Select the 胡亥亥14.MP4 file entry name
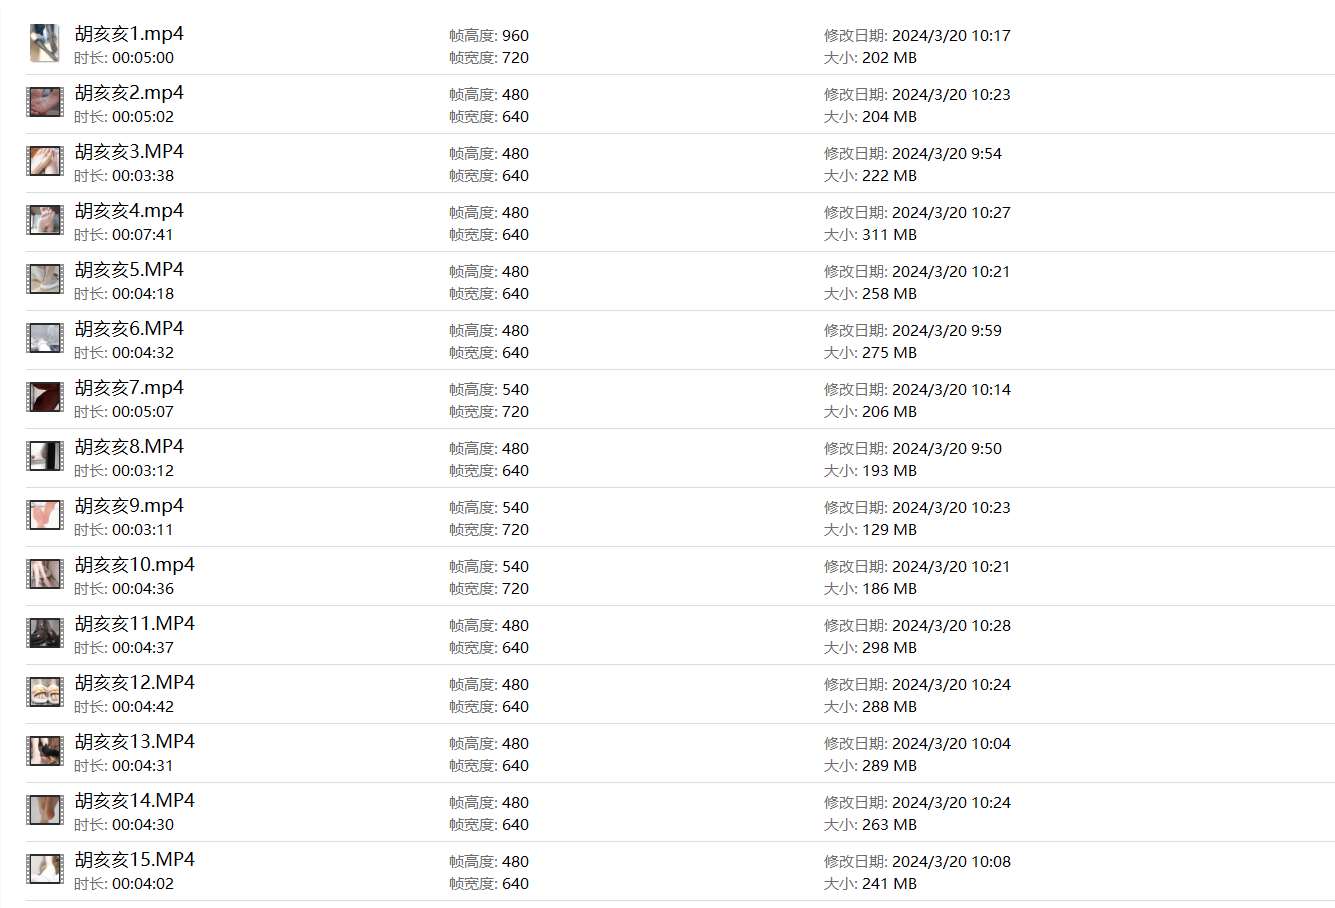The height and width of the screenshot is (908, 1335). click(x=134, y=801)
